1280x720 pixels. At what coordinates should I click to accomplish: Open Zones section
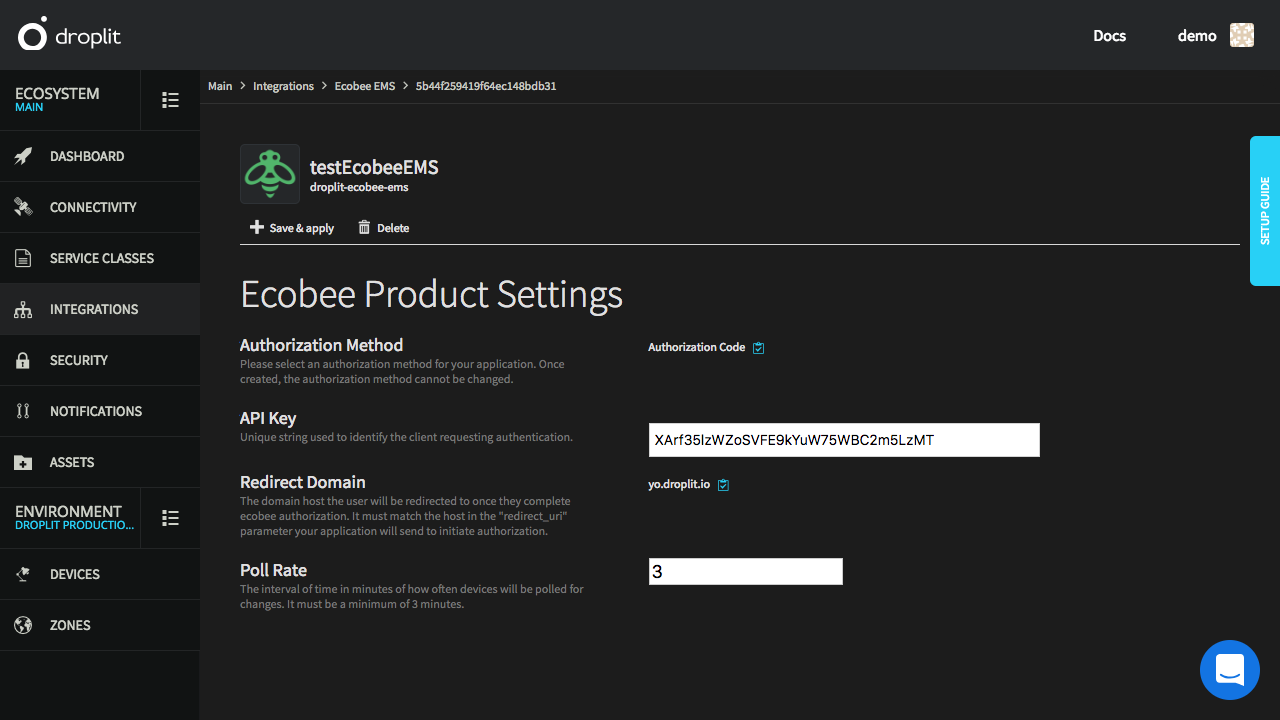100,625
